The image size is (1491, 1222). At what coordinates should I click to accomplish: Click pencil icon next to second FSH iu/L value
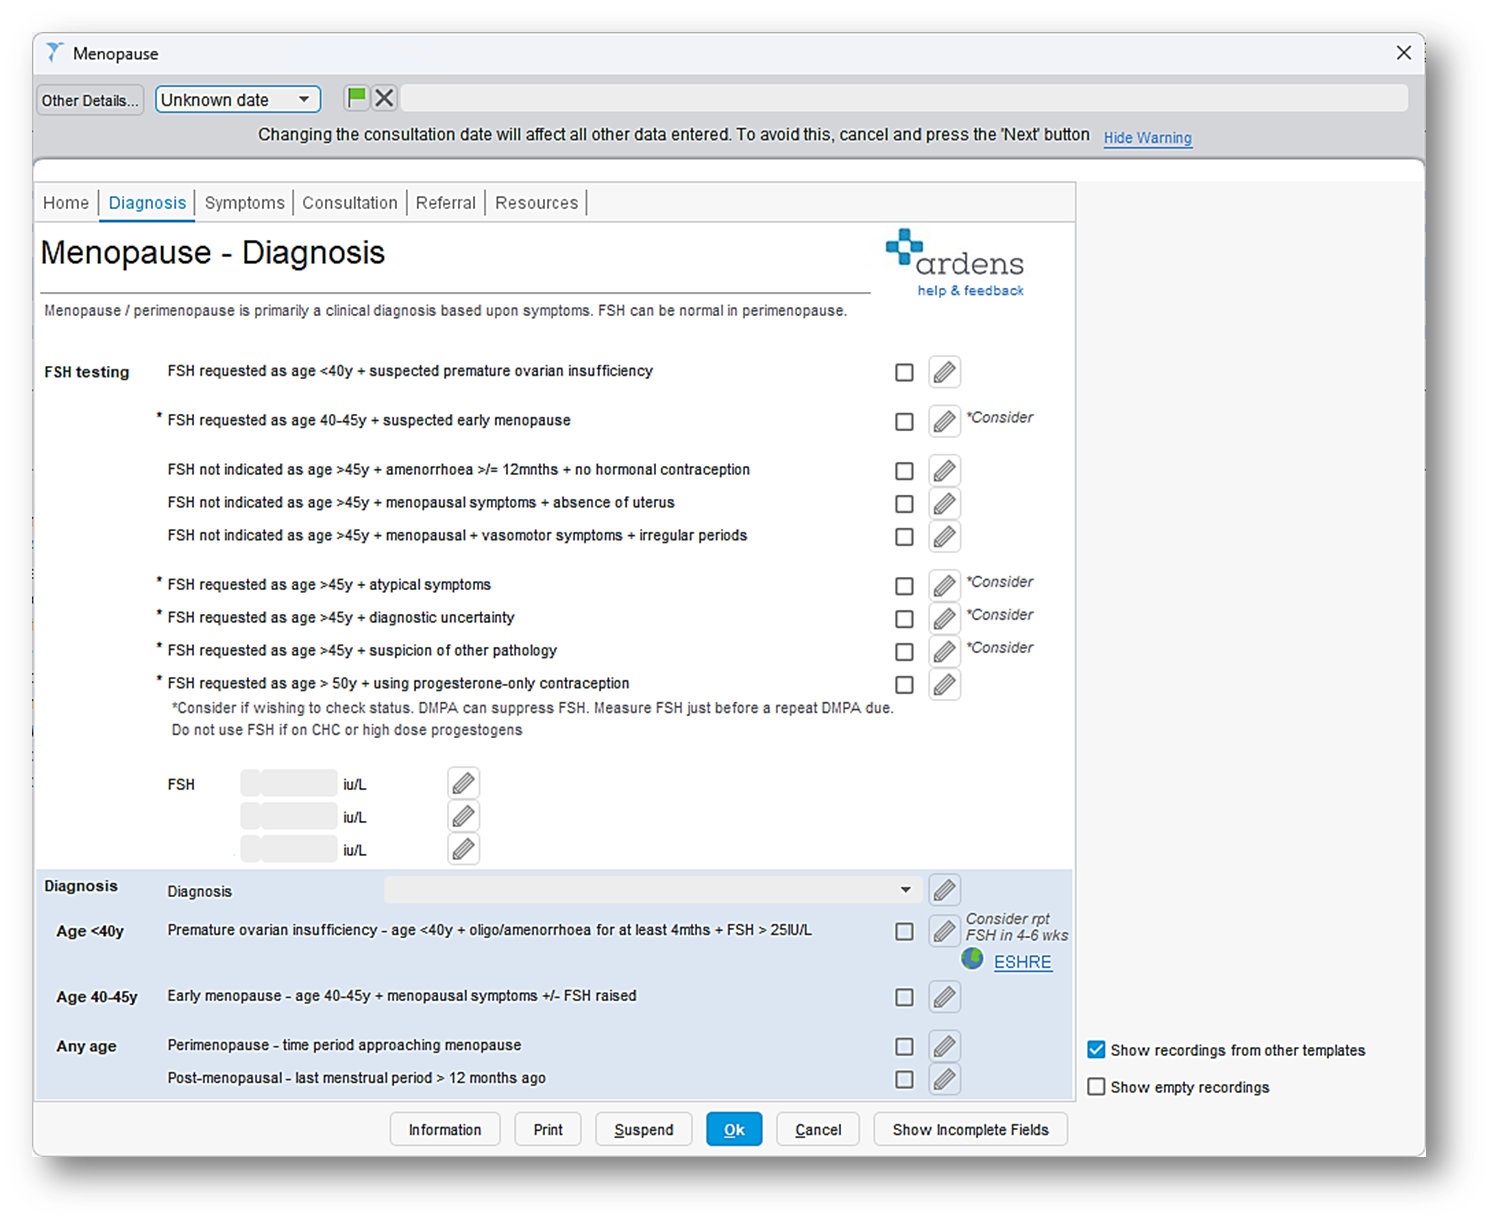(463, 816)
